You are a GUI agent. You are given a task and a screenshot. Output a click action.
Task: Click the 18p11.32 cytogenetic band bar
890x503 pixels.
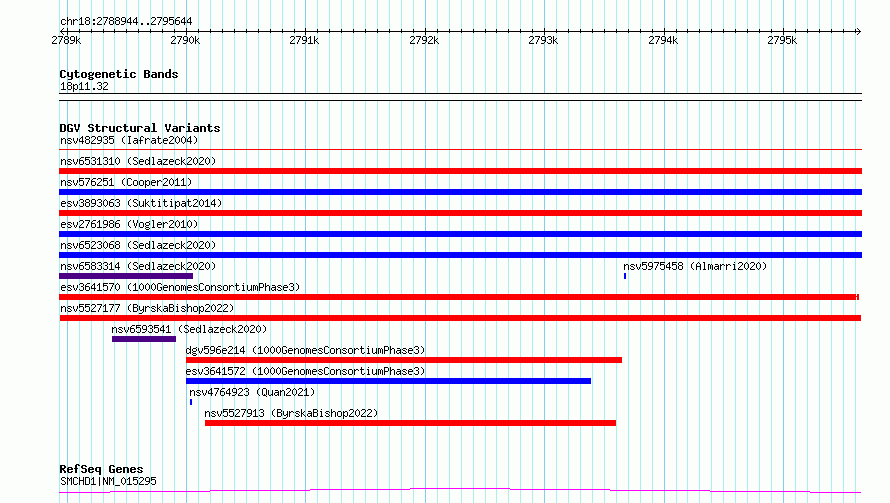click(x=460, y=97)
